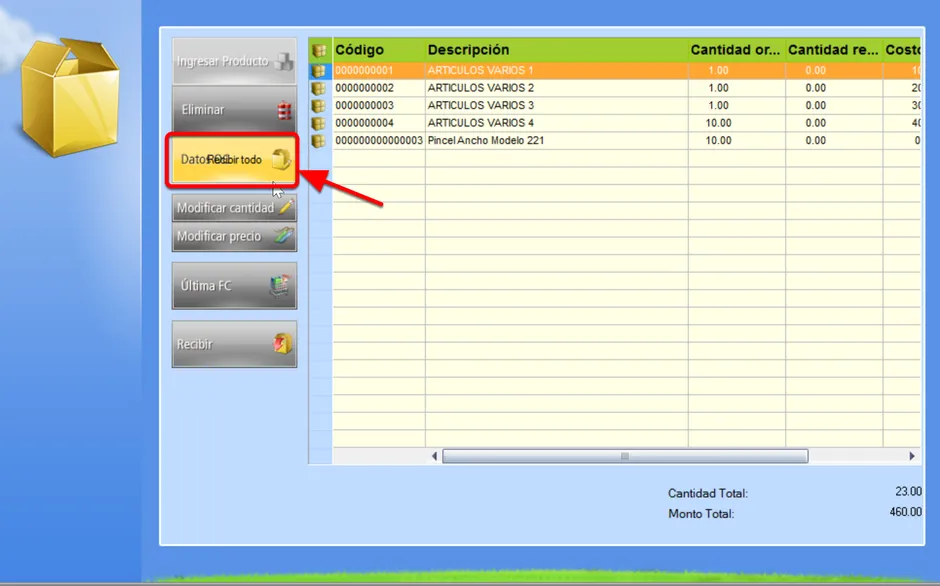The height and width of the screenshot is (586, 940).
Task: Click the Cantidad Total value 23.00
Action: [x=908, y=492]
